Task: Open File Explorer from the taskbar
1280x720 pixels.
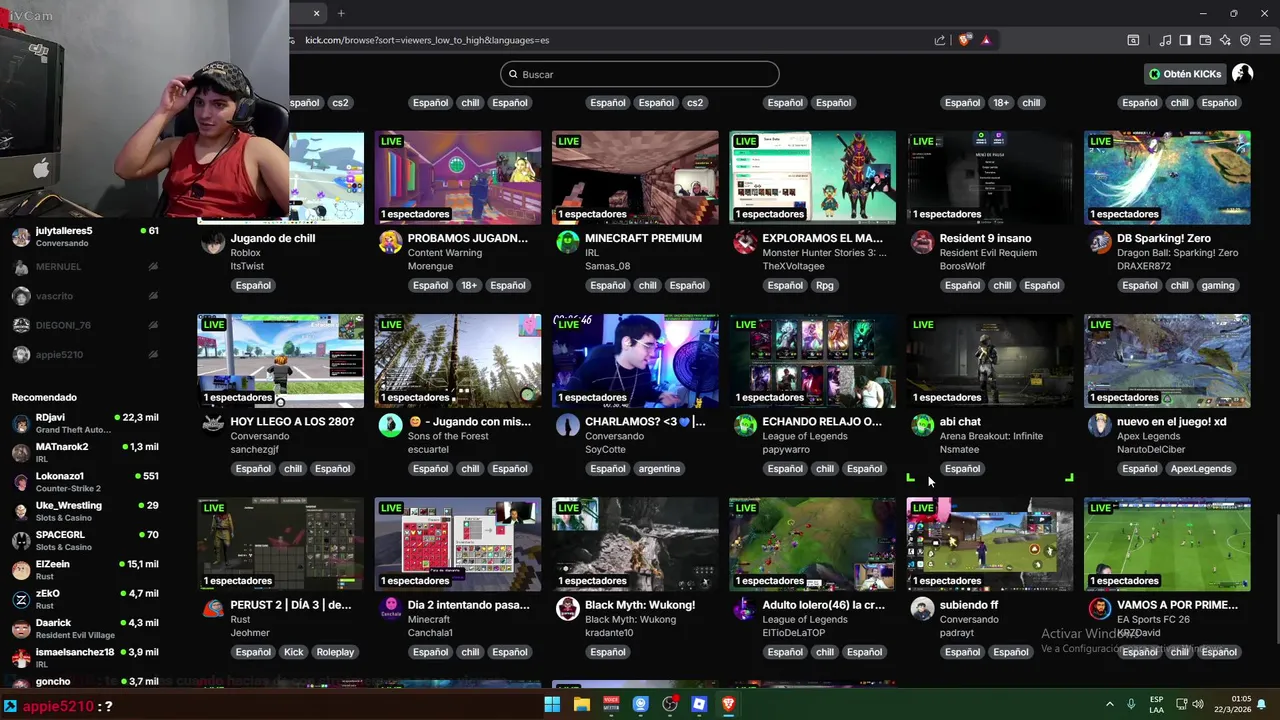Action: click(x=582, y=704)
